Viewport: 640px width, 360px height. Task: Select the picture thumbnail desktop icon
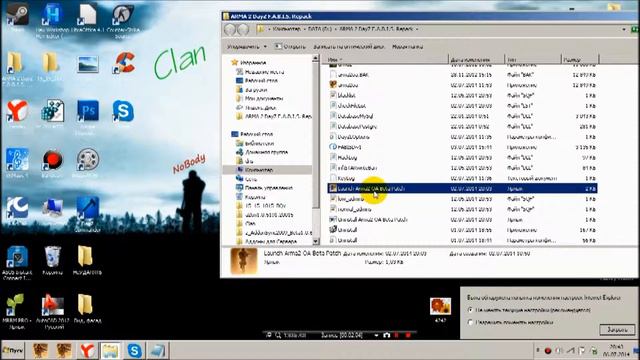pos(87,64)
